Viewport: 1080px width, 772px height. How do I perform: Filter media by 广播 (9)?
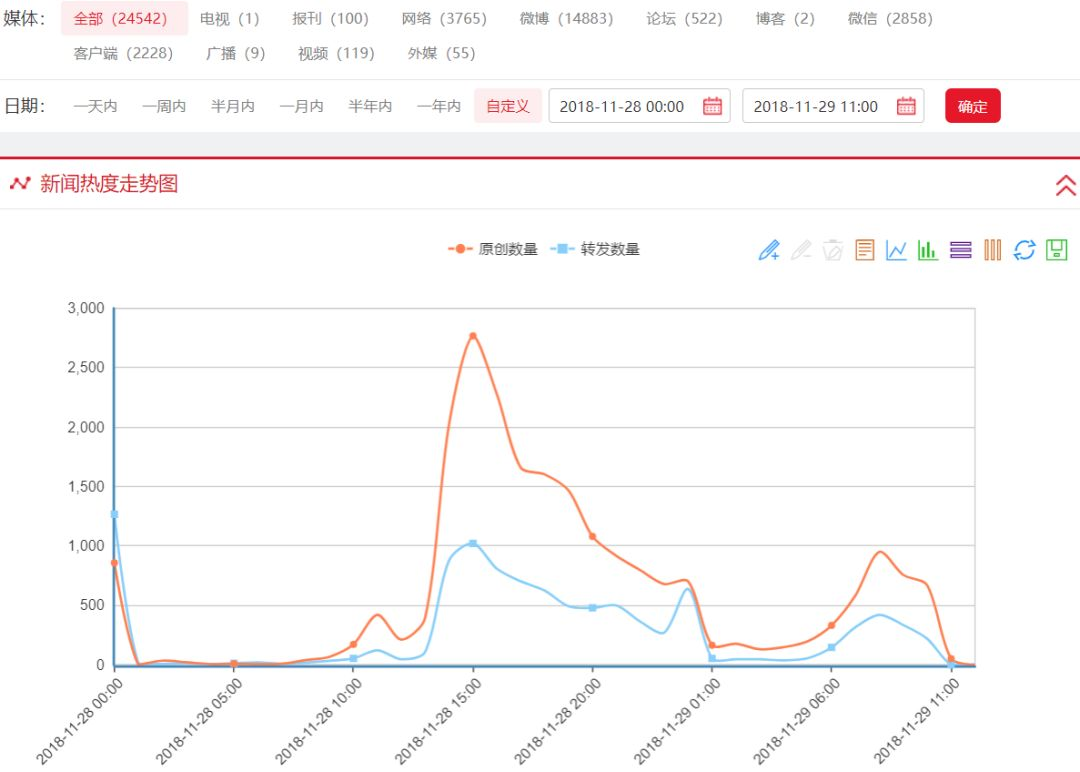236,53
